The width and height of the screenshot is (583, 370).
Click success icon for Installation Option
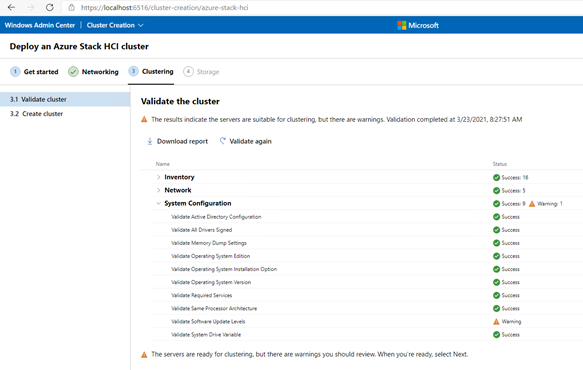pyautogui.click(x=496, y=269)
